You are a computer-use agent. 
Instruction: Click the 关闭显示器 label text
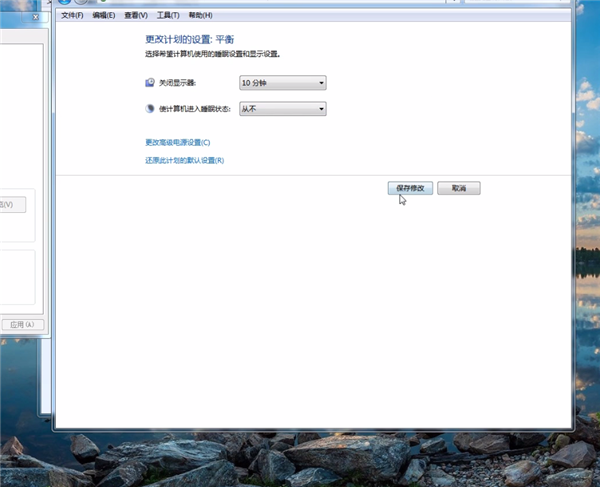177,83
